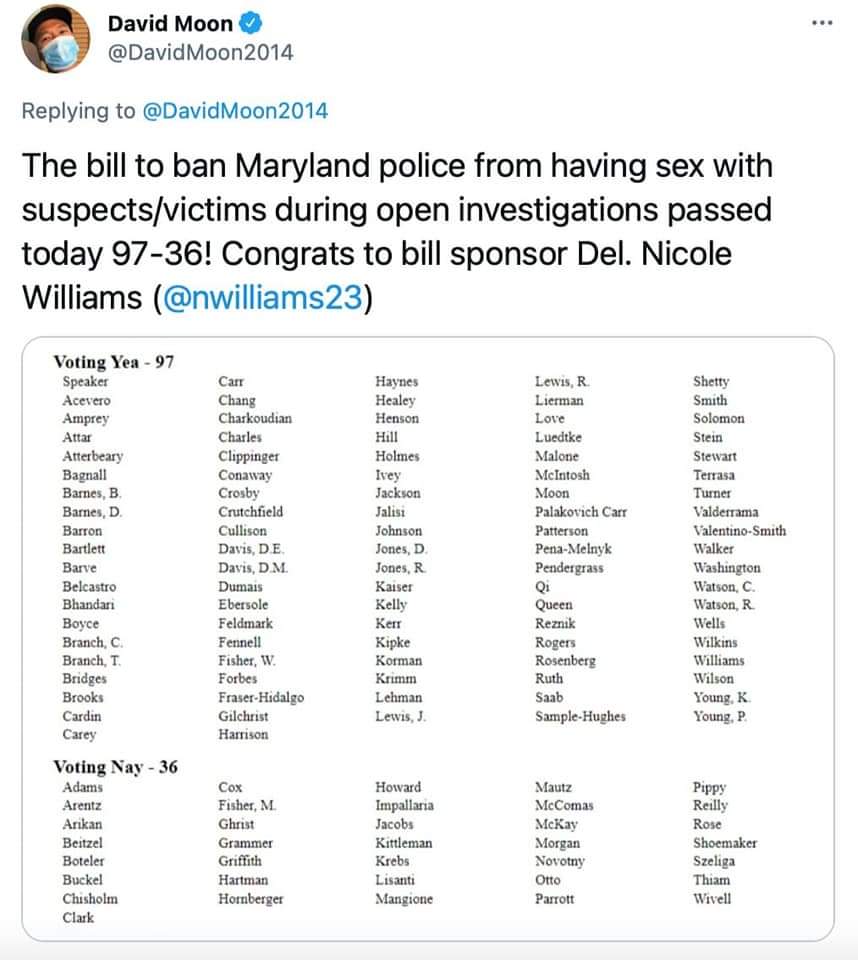This screenshot has width=858, height=960.
Task: Click "Fraser-Hidalgo" in the vote list
Action: click(260, 697)
